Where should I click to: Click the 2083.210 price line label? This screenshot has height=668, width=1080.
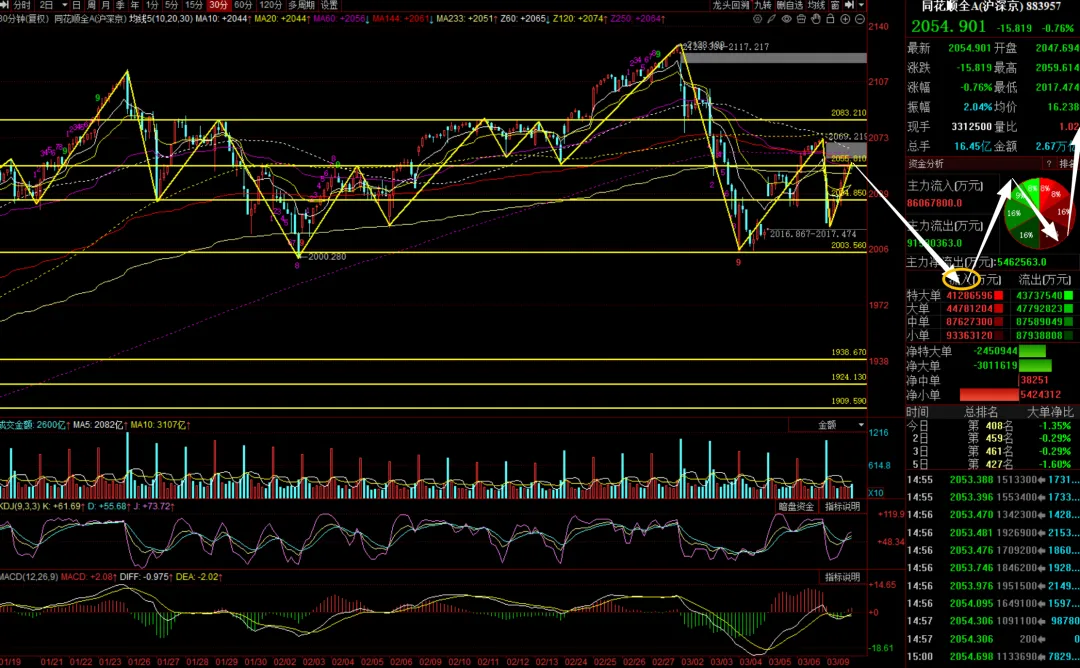(x=849, y=113)
